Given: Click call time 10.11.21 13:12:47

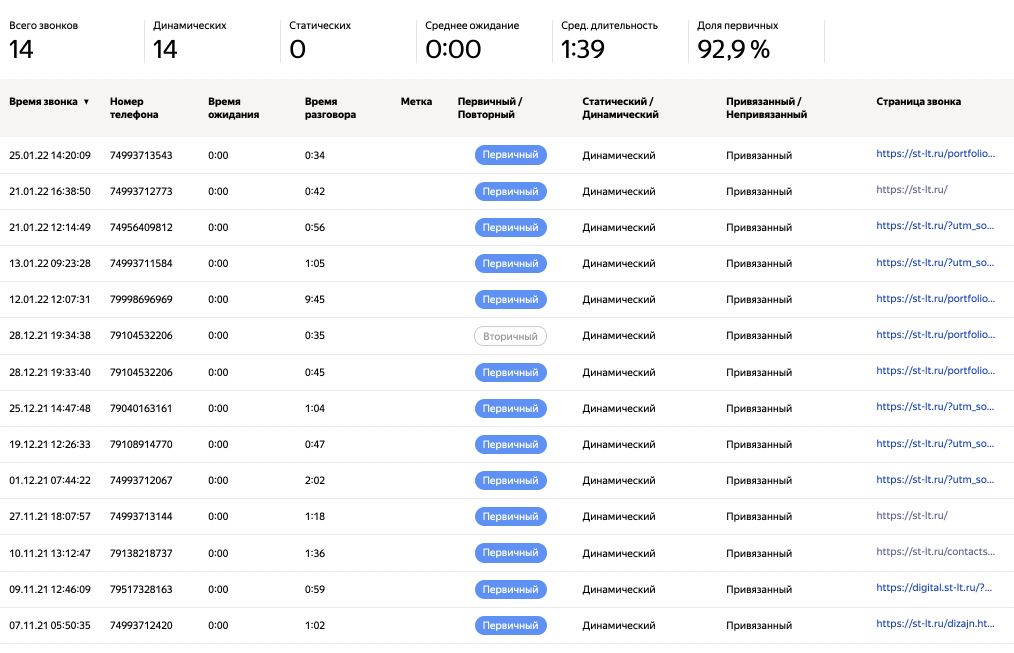Looking at the screenshot, I should [50, 553].
